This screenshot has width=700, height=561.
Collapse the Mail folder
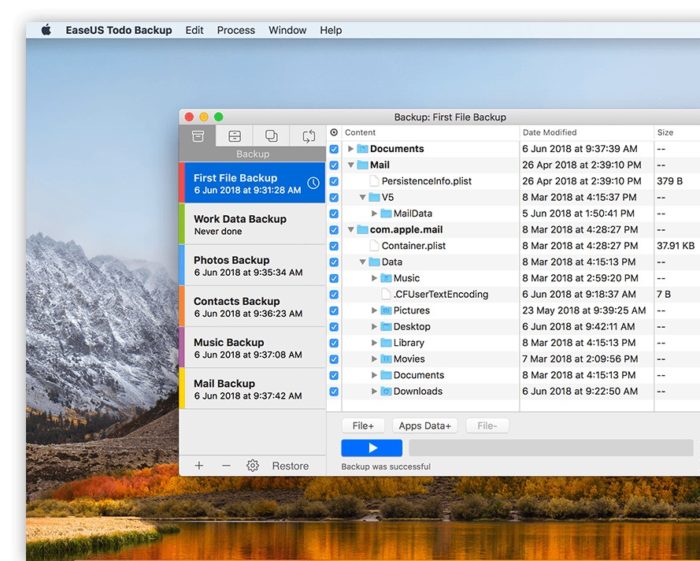pyautogui.click(x=351, y=165)
